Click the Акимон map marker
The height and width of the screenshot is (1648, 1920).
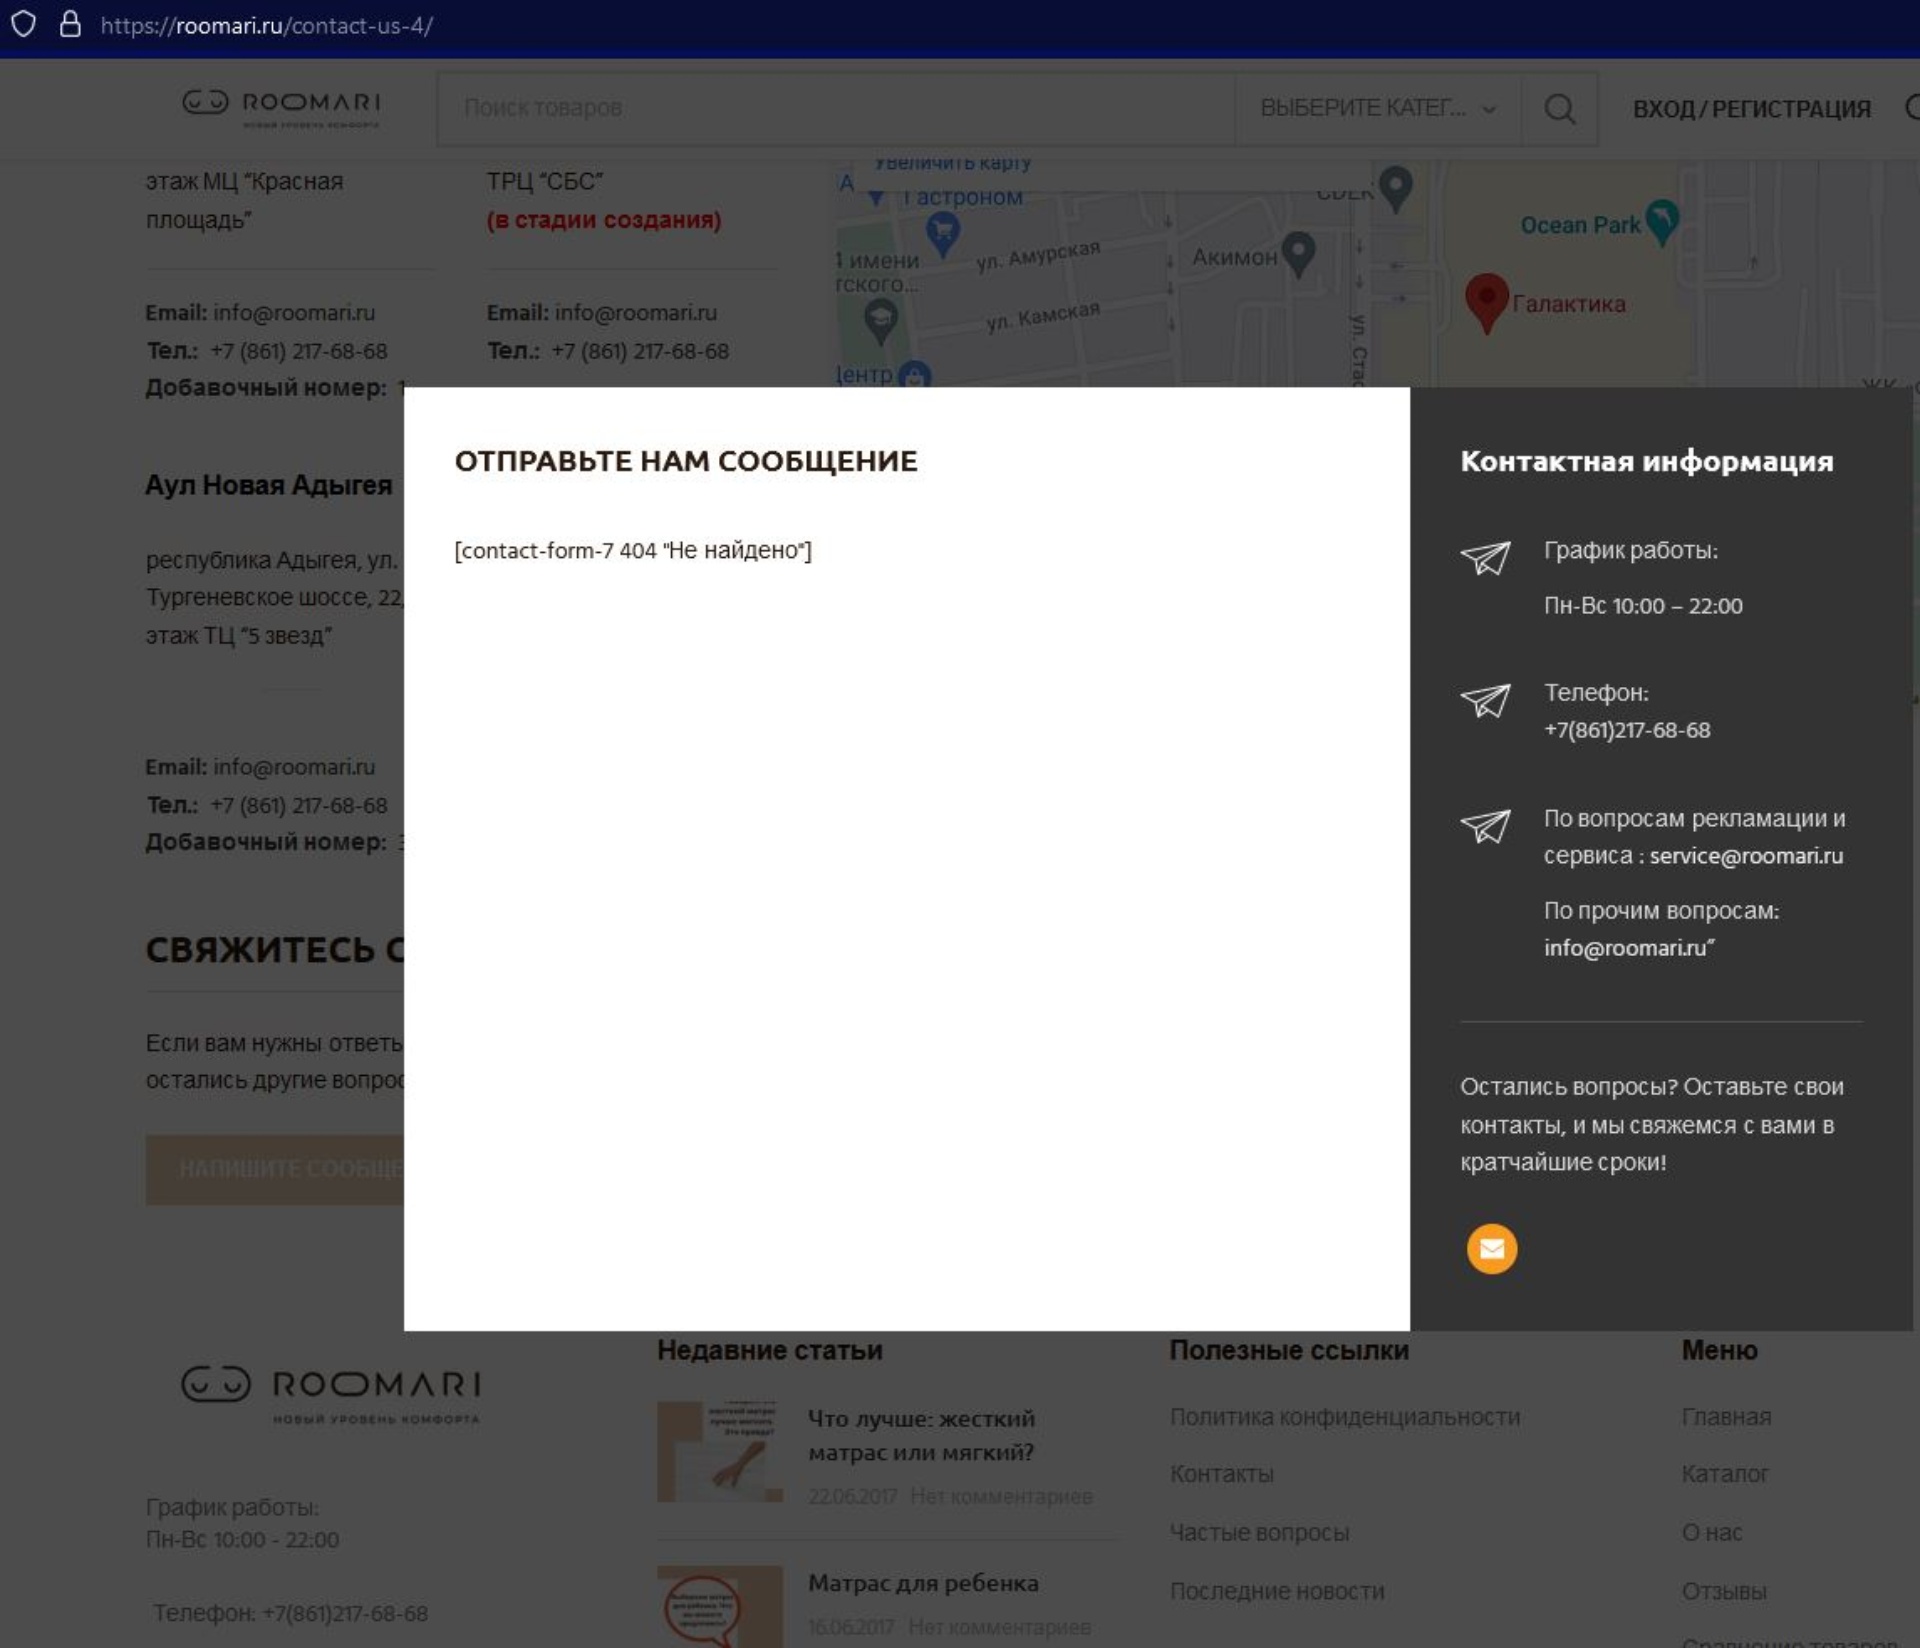click(x=1298, y=254)
